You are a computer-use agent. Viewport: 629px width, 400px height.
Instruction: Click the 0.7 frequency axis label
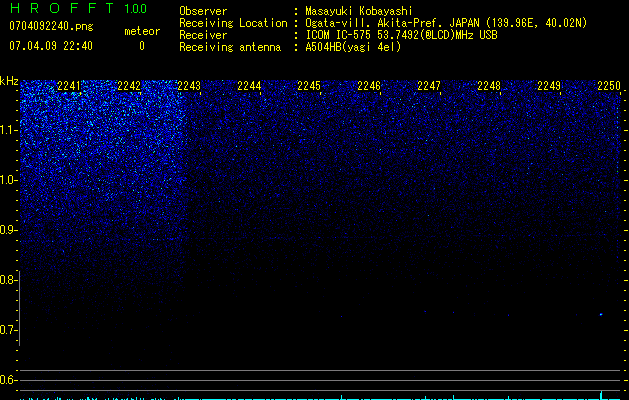pos(8,330)
